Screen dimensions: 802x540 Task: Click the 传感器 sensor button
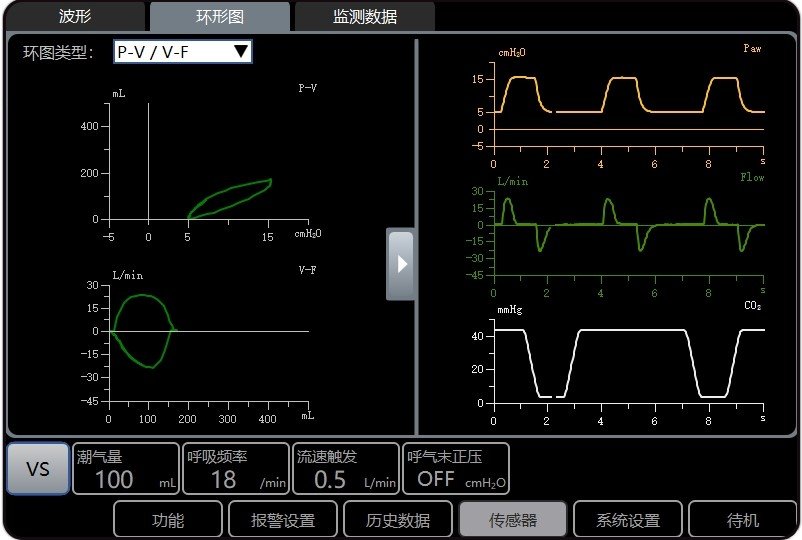(513, 520)
